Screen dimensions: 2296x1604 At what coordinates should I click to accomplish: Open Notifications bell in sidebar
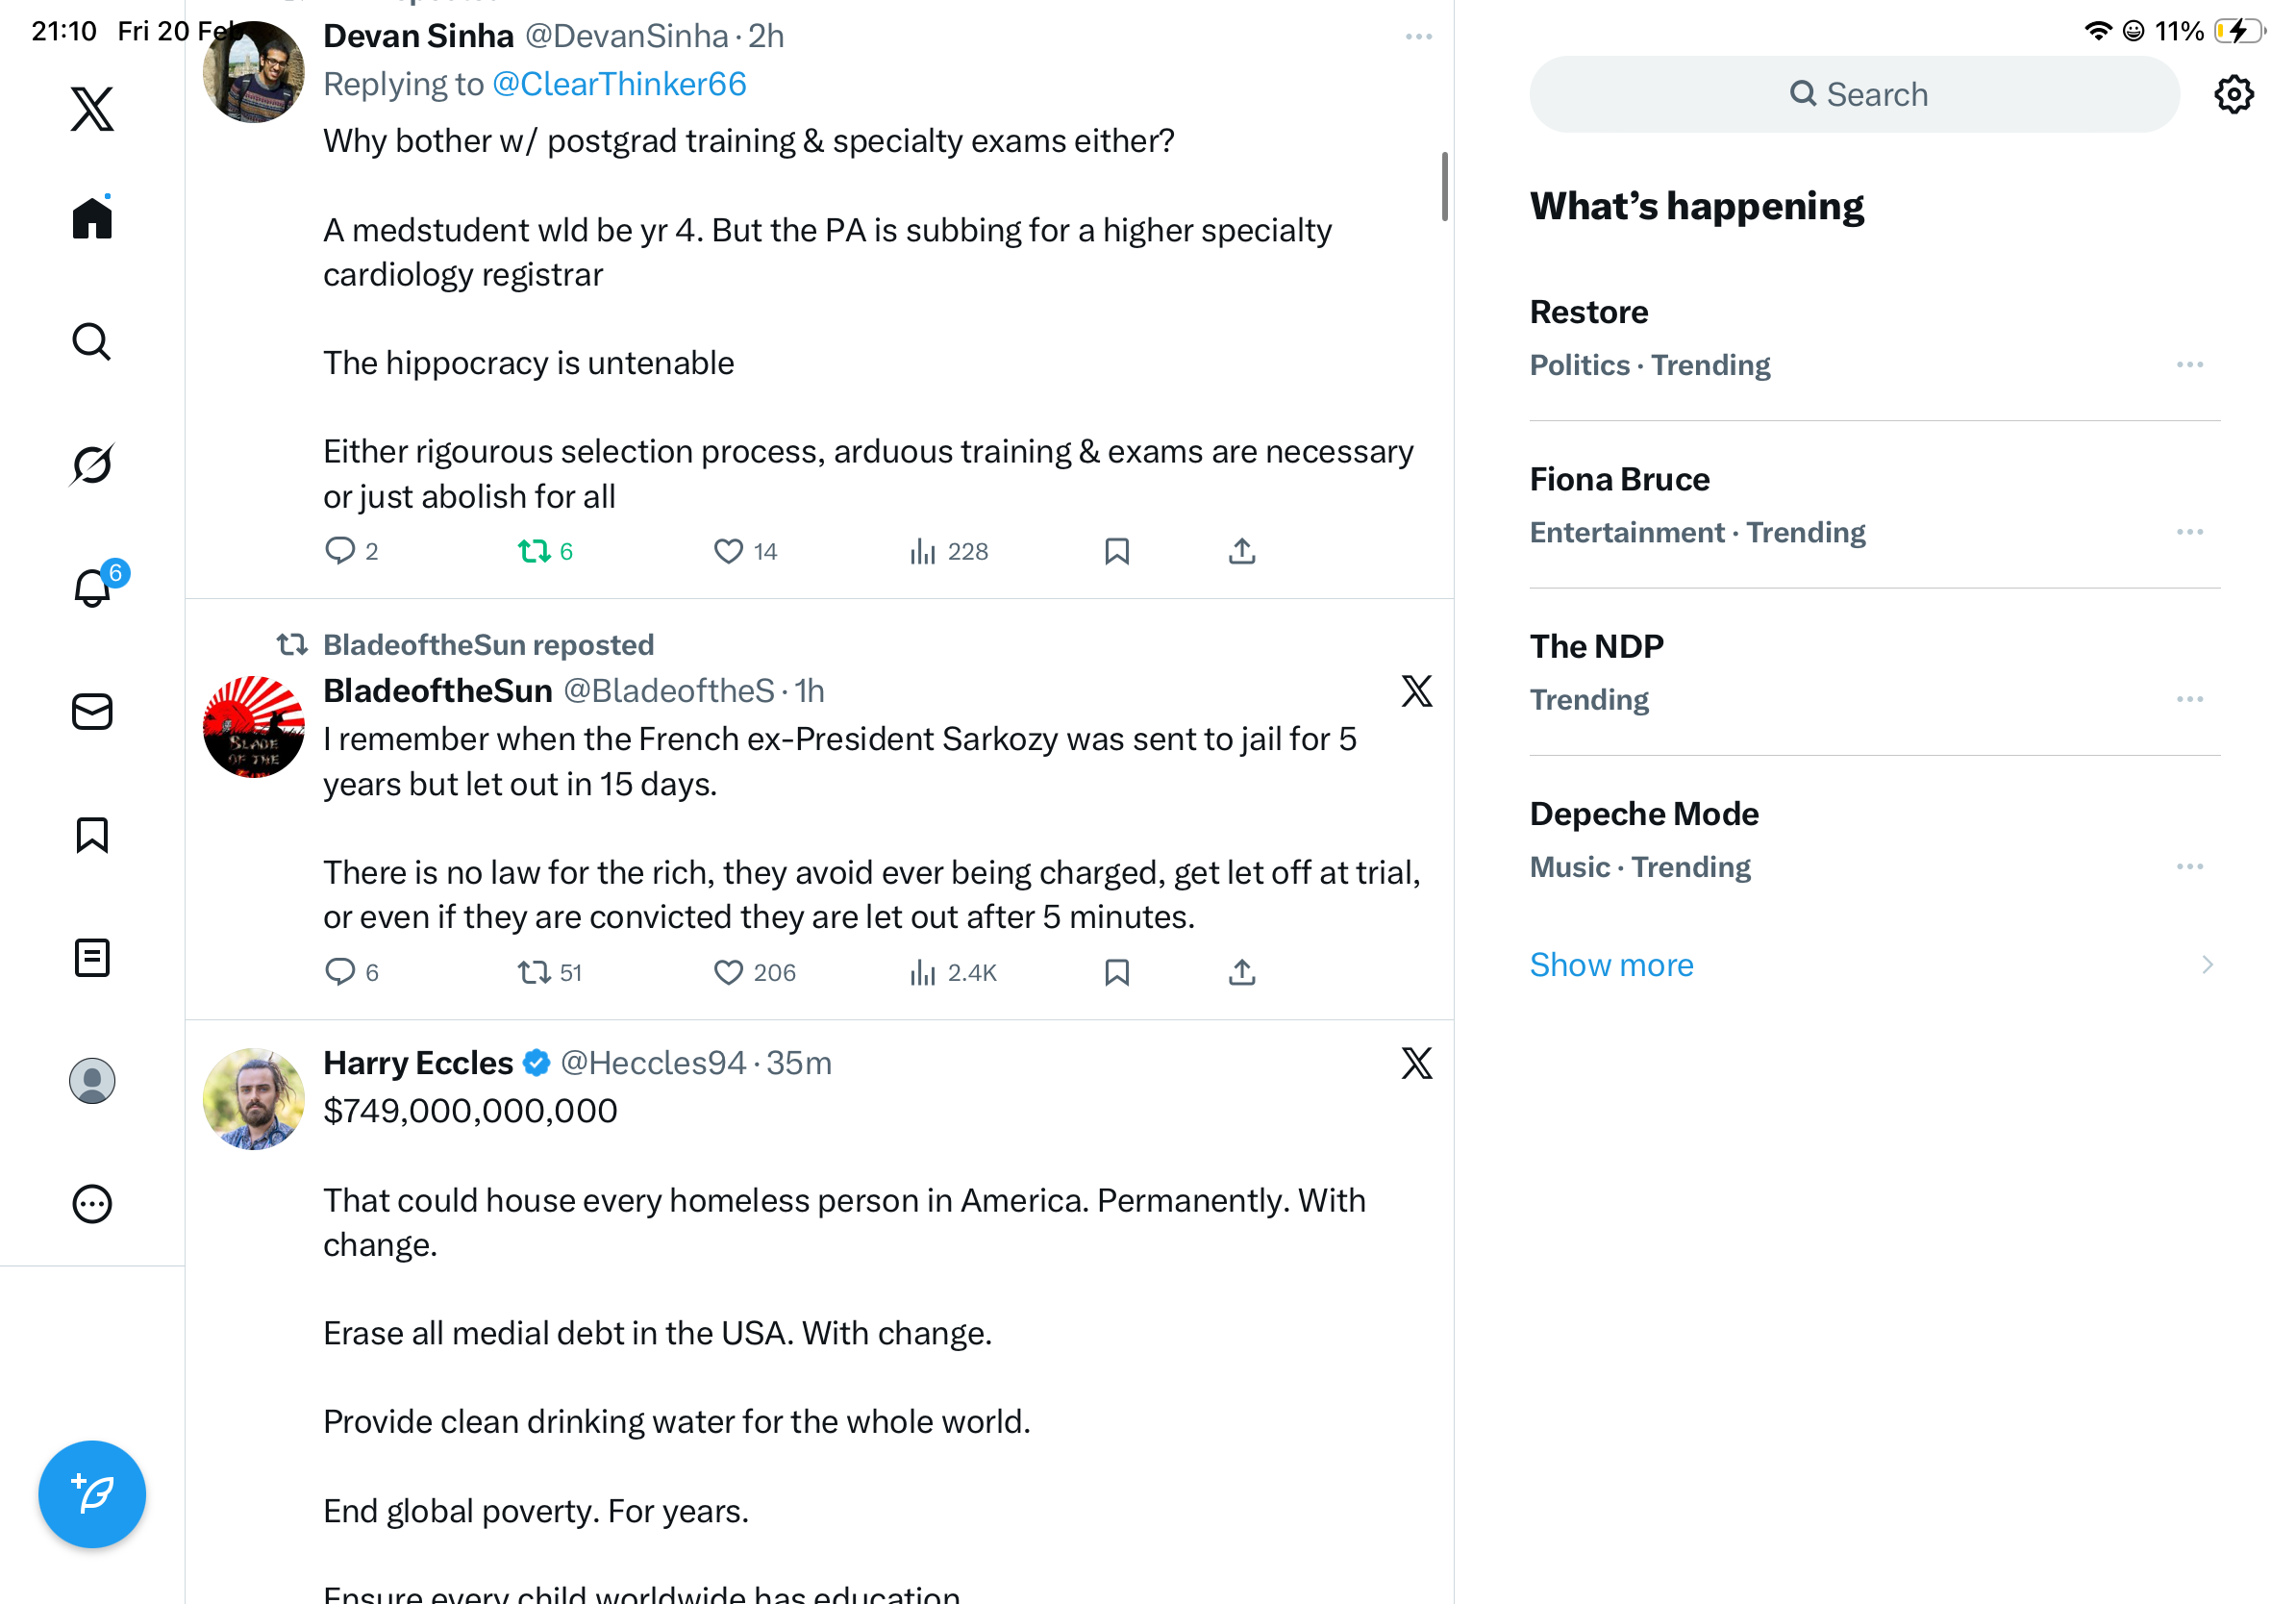point(92,587)
